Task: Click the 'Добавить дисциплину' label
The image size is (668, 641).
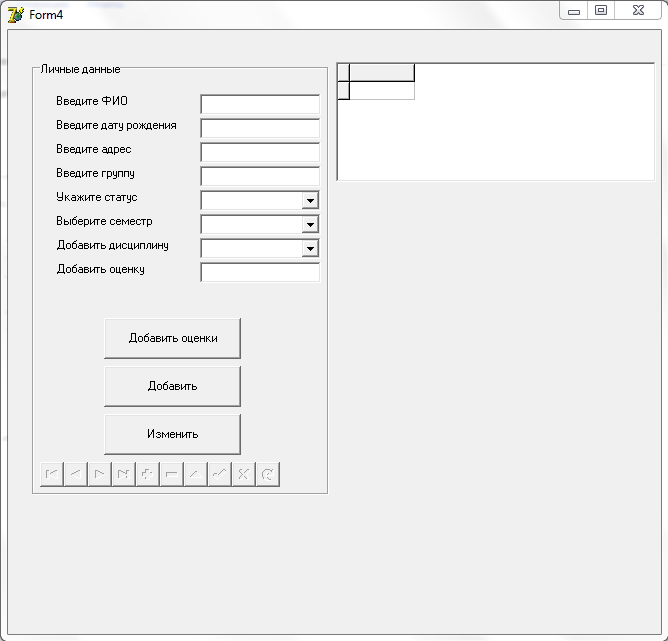Action: click(112, 245)
